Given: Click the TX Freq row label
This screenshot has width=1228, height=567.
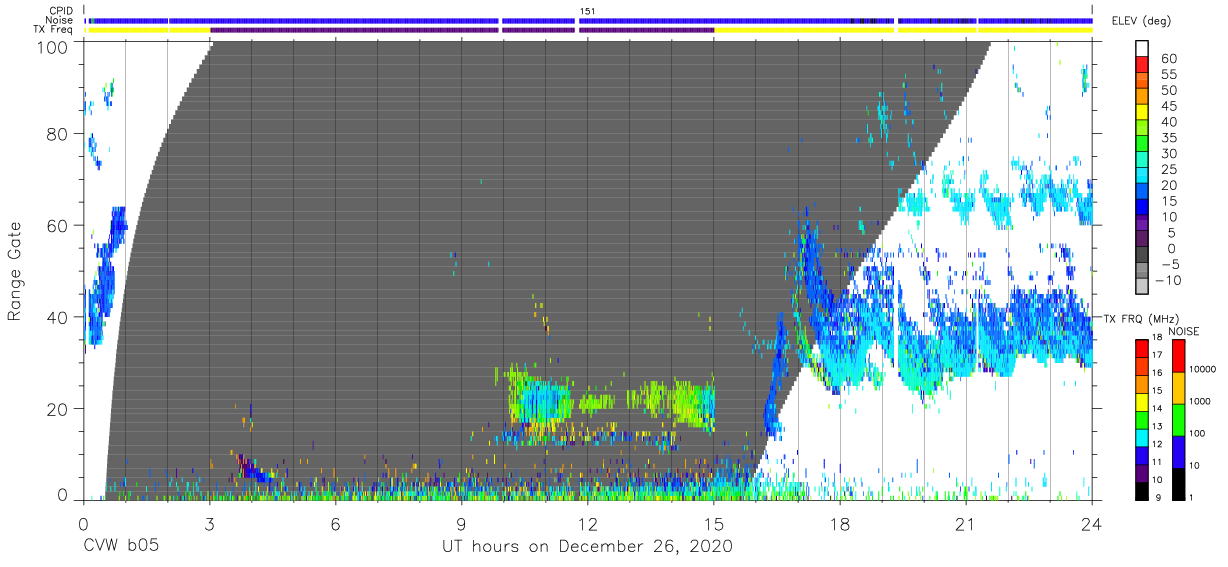Looking at the screenshot, I should pos(53,30).
